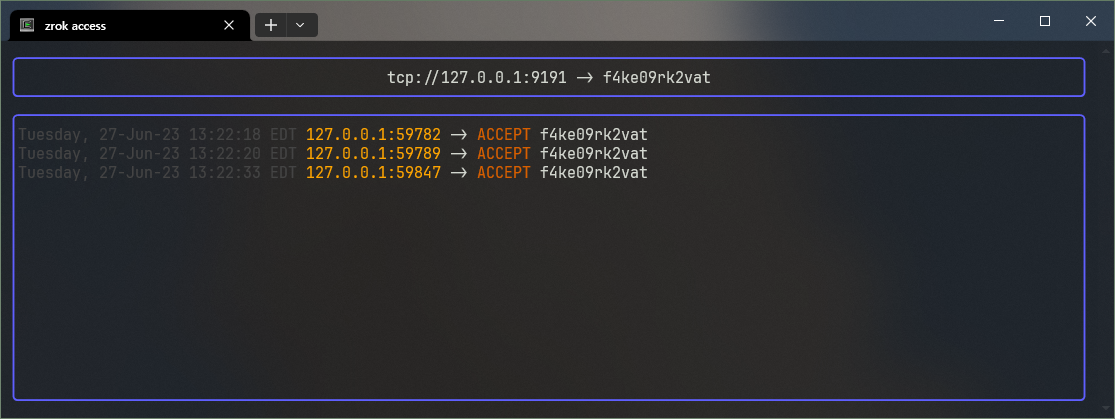This screenshot has width=1115, height=419.
Task: Maximize the terminal window
Action: click(1045, 20)
